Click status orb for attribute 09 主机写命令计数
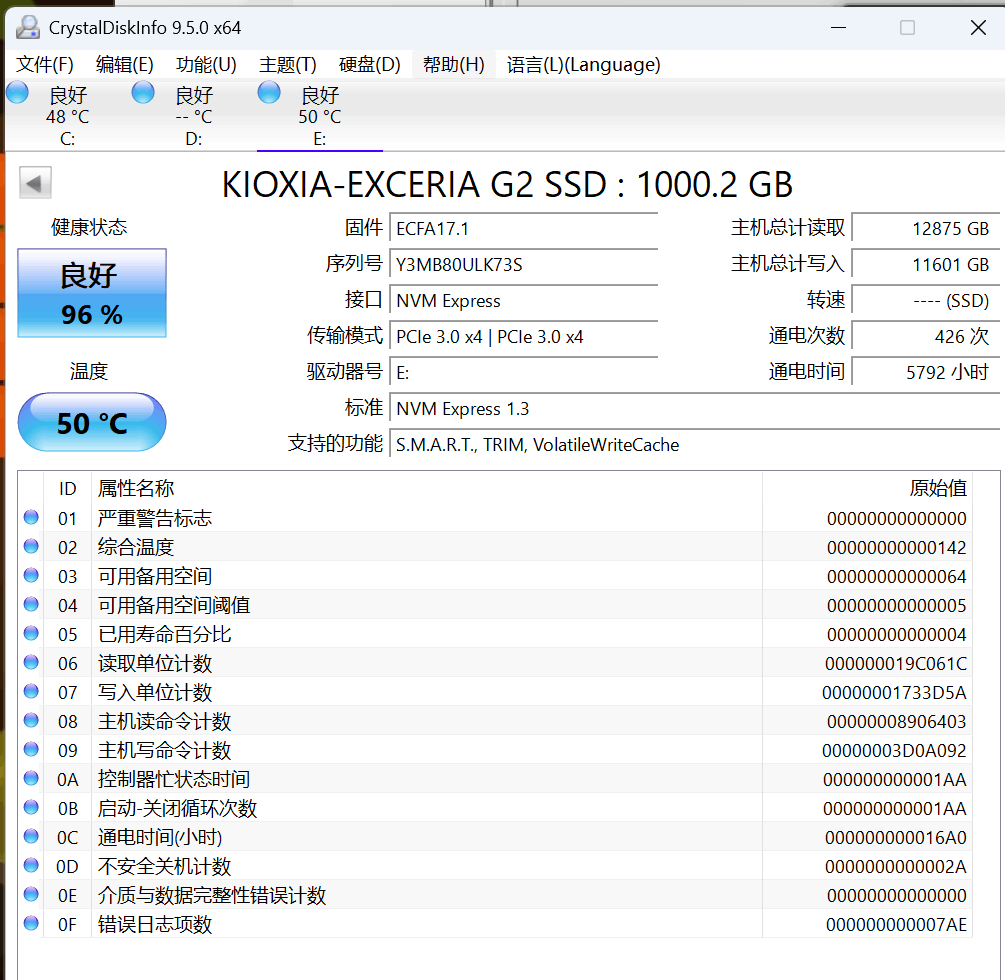Viewport: 1005px width, 980px height. [x=31, y=749]
